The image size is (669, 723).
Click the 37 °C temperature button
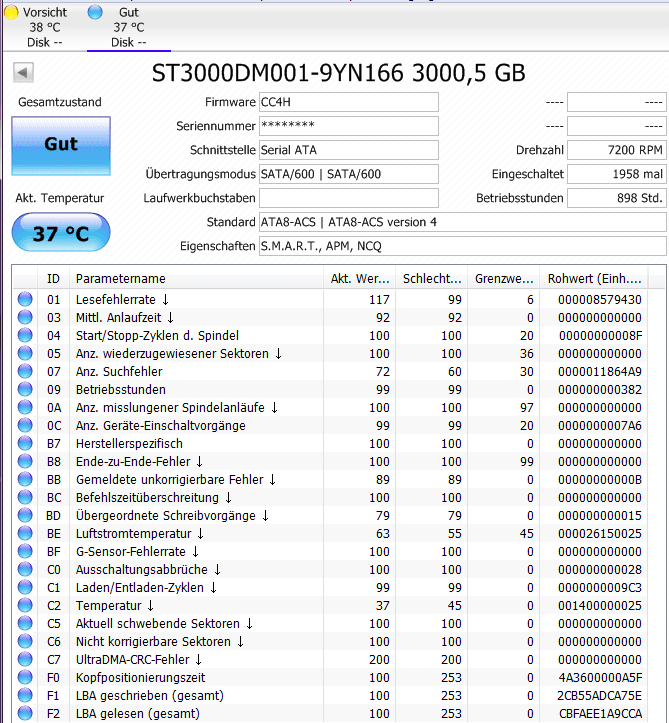coord(61,232)
